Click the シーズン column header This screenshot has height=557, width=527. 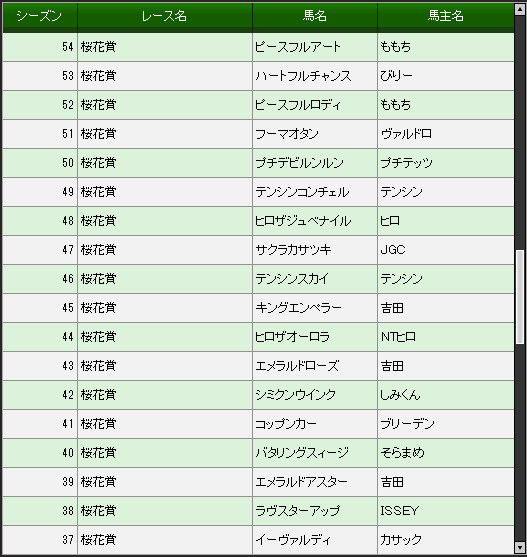[40, 16]
